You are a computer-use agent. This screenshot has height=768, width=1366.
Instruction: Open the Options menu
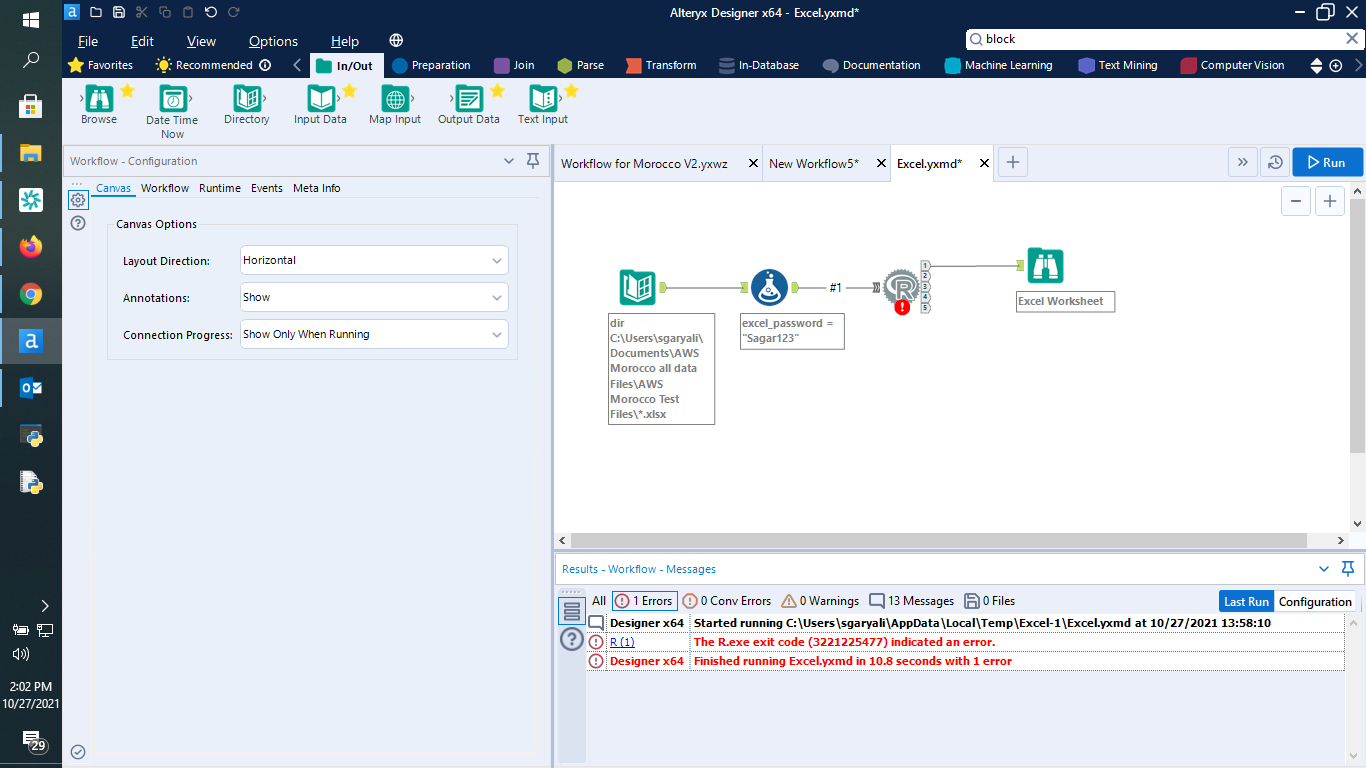point(273,41)
